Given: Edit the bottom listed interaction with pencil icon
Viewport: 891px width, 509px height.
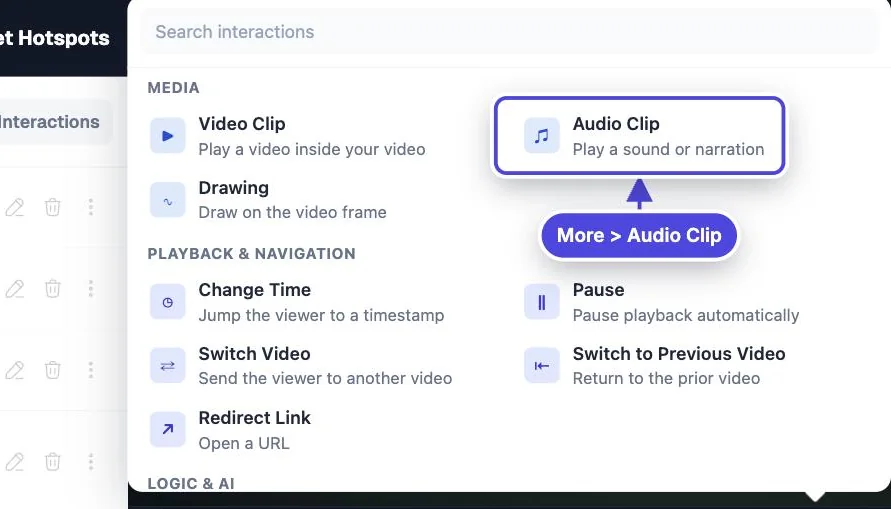Looking at the screenshot, I should click(x=15, y=462).
